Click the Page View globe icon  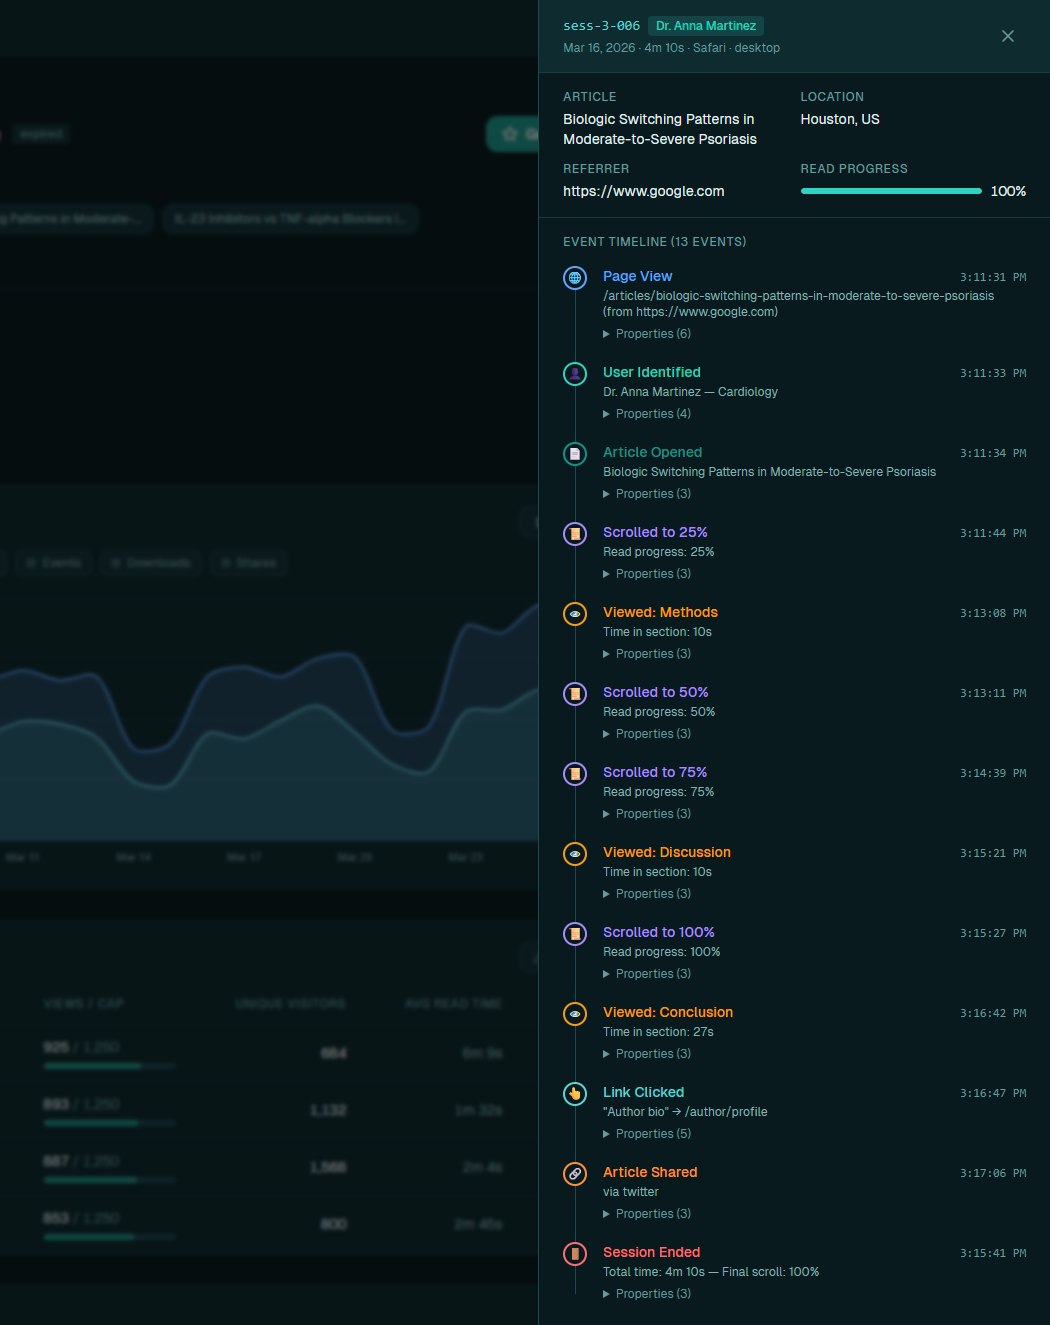[x=575, y=278]
